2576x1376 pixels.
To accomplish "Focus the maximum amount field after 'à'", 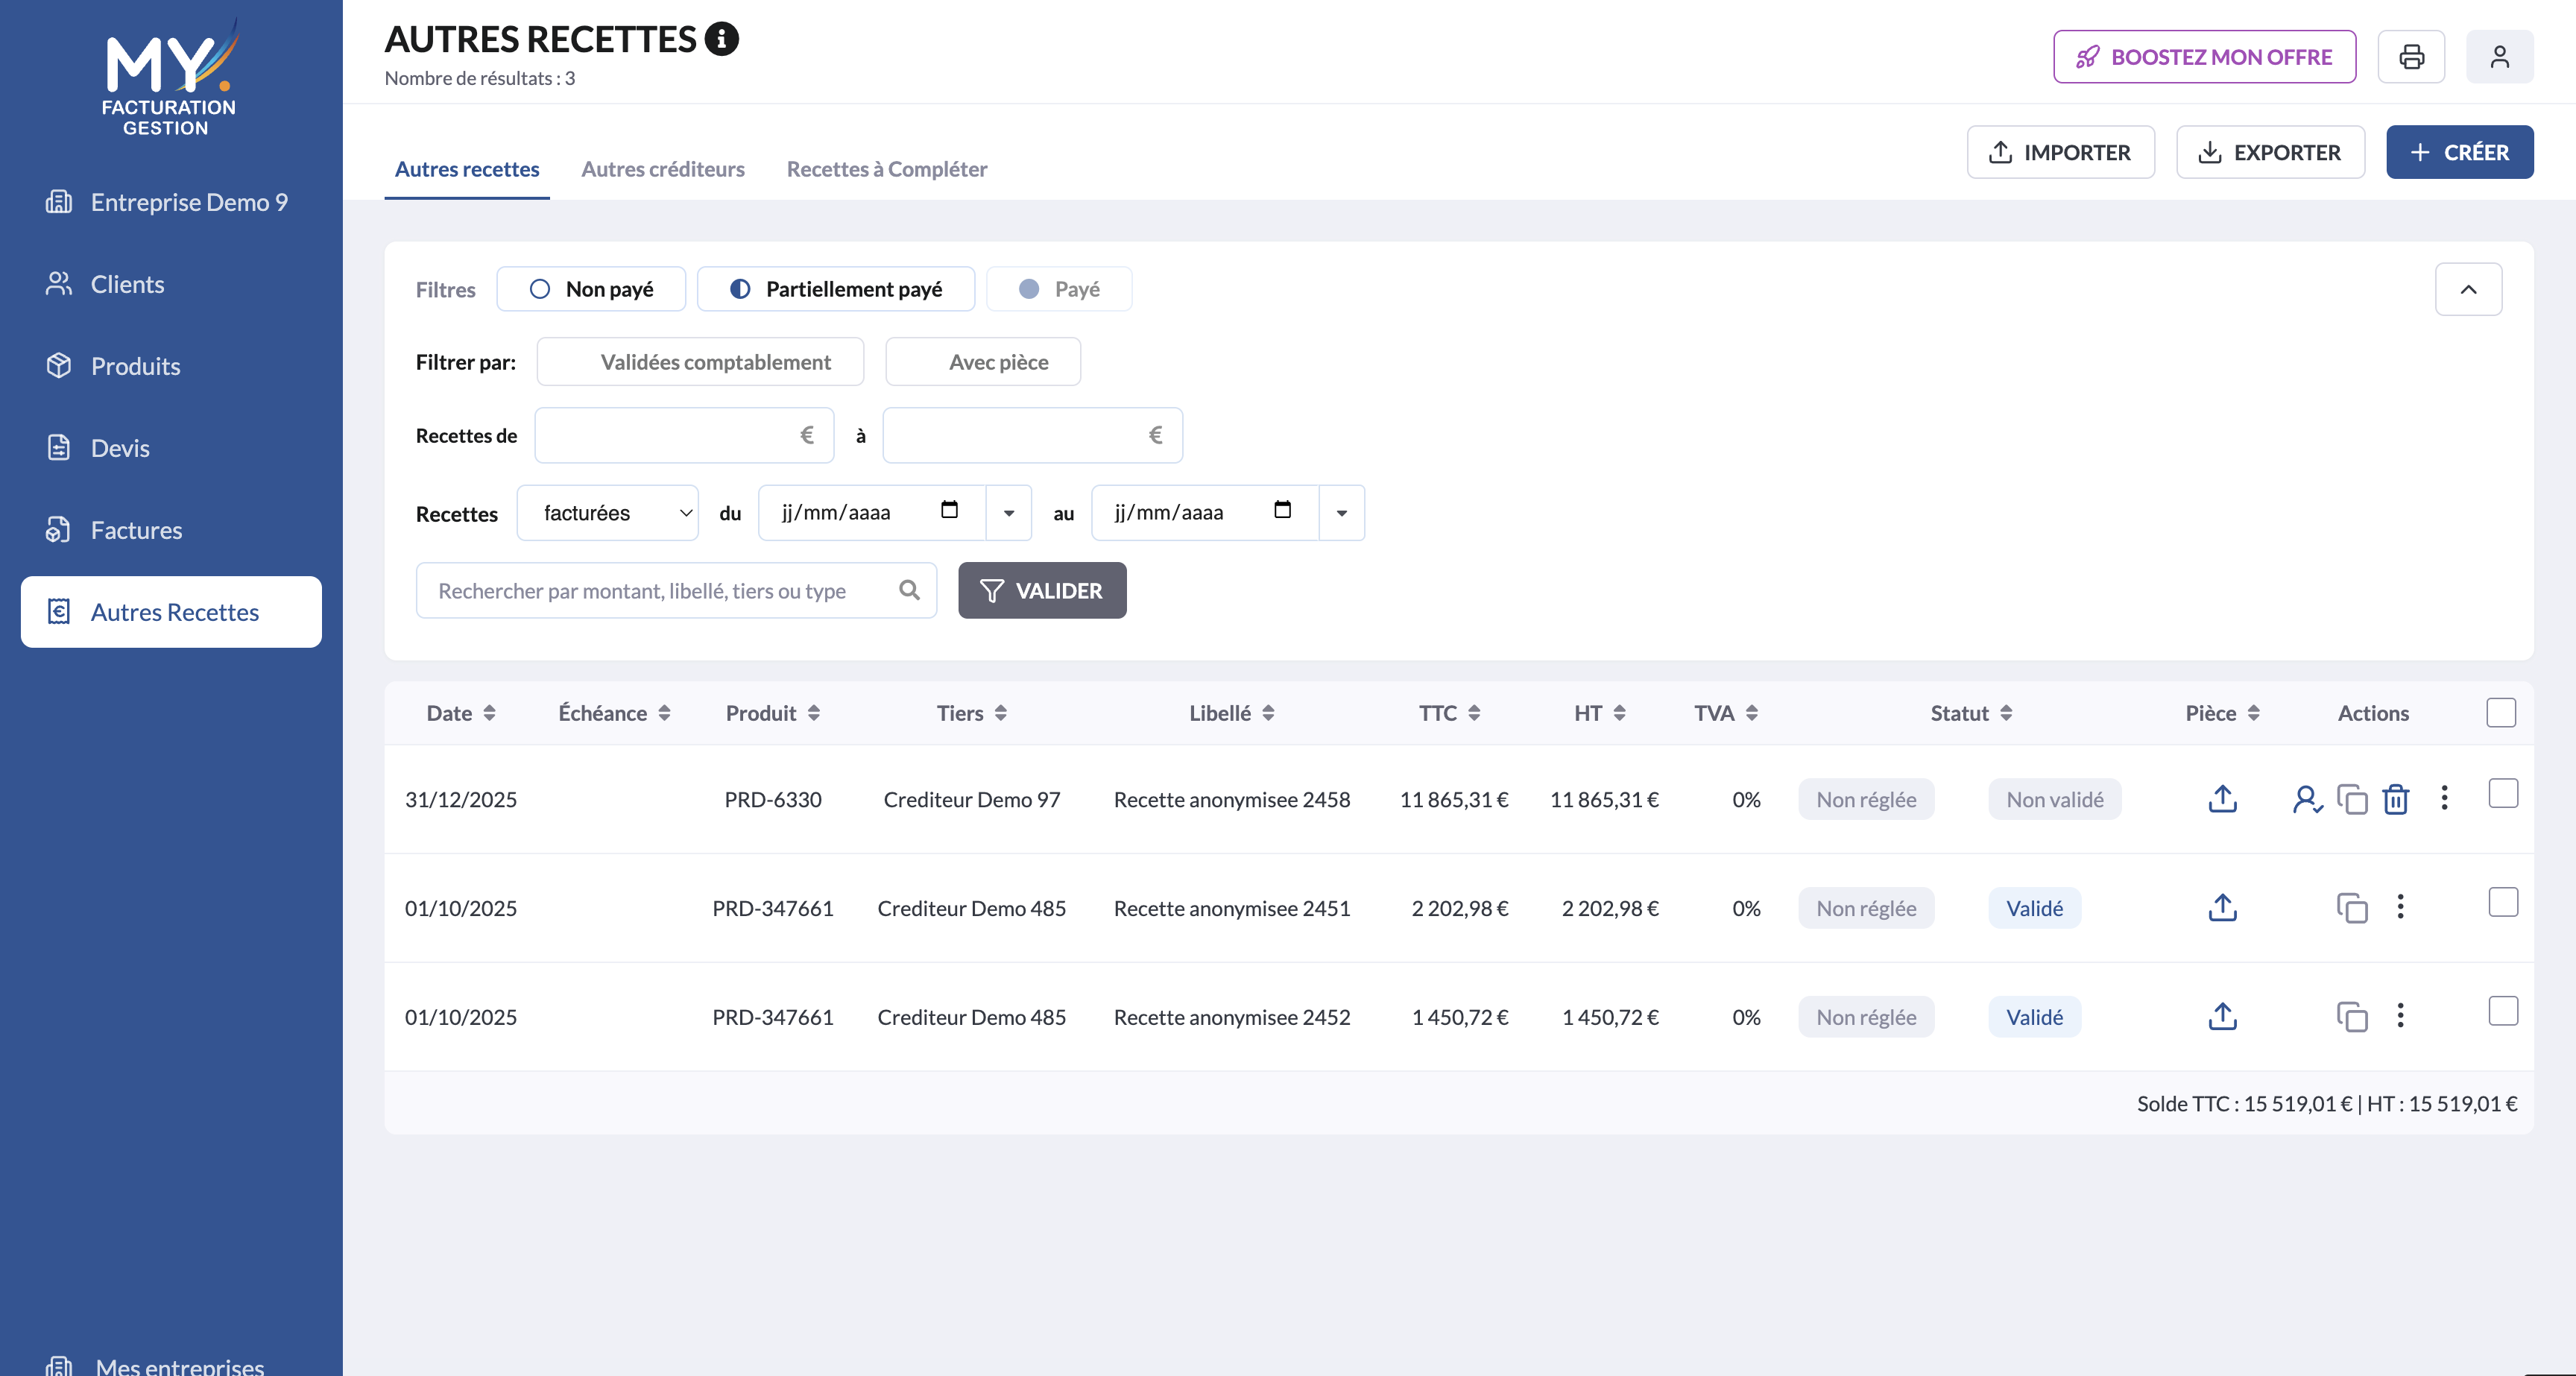I will (1032, 435).
